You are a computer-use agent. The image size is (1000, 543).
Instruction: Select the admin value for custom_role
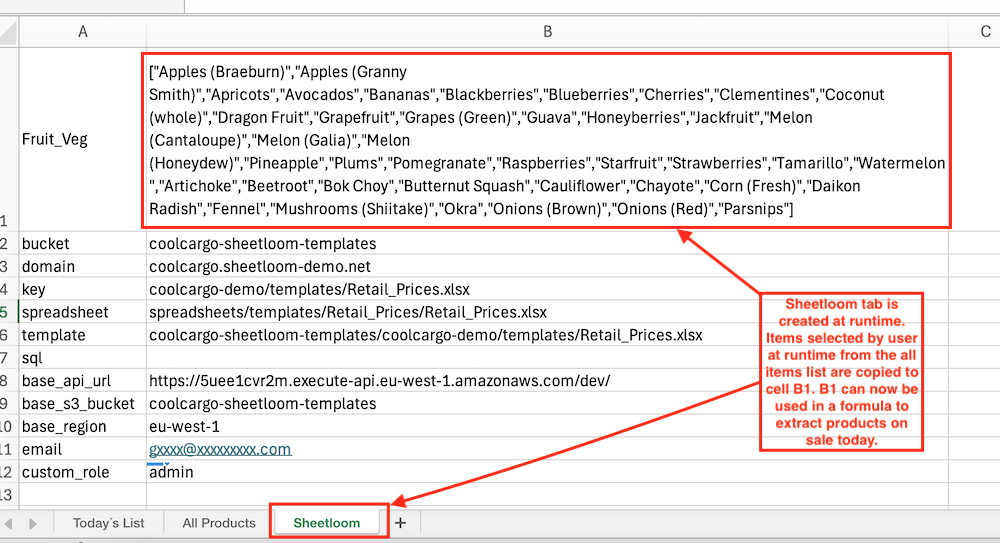pos(171,472)
